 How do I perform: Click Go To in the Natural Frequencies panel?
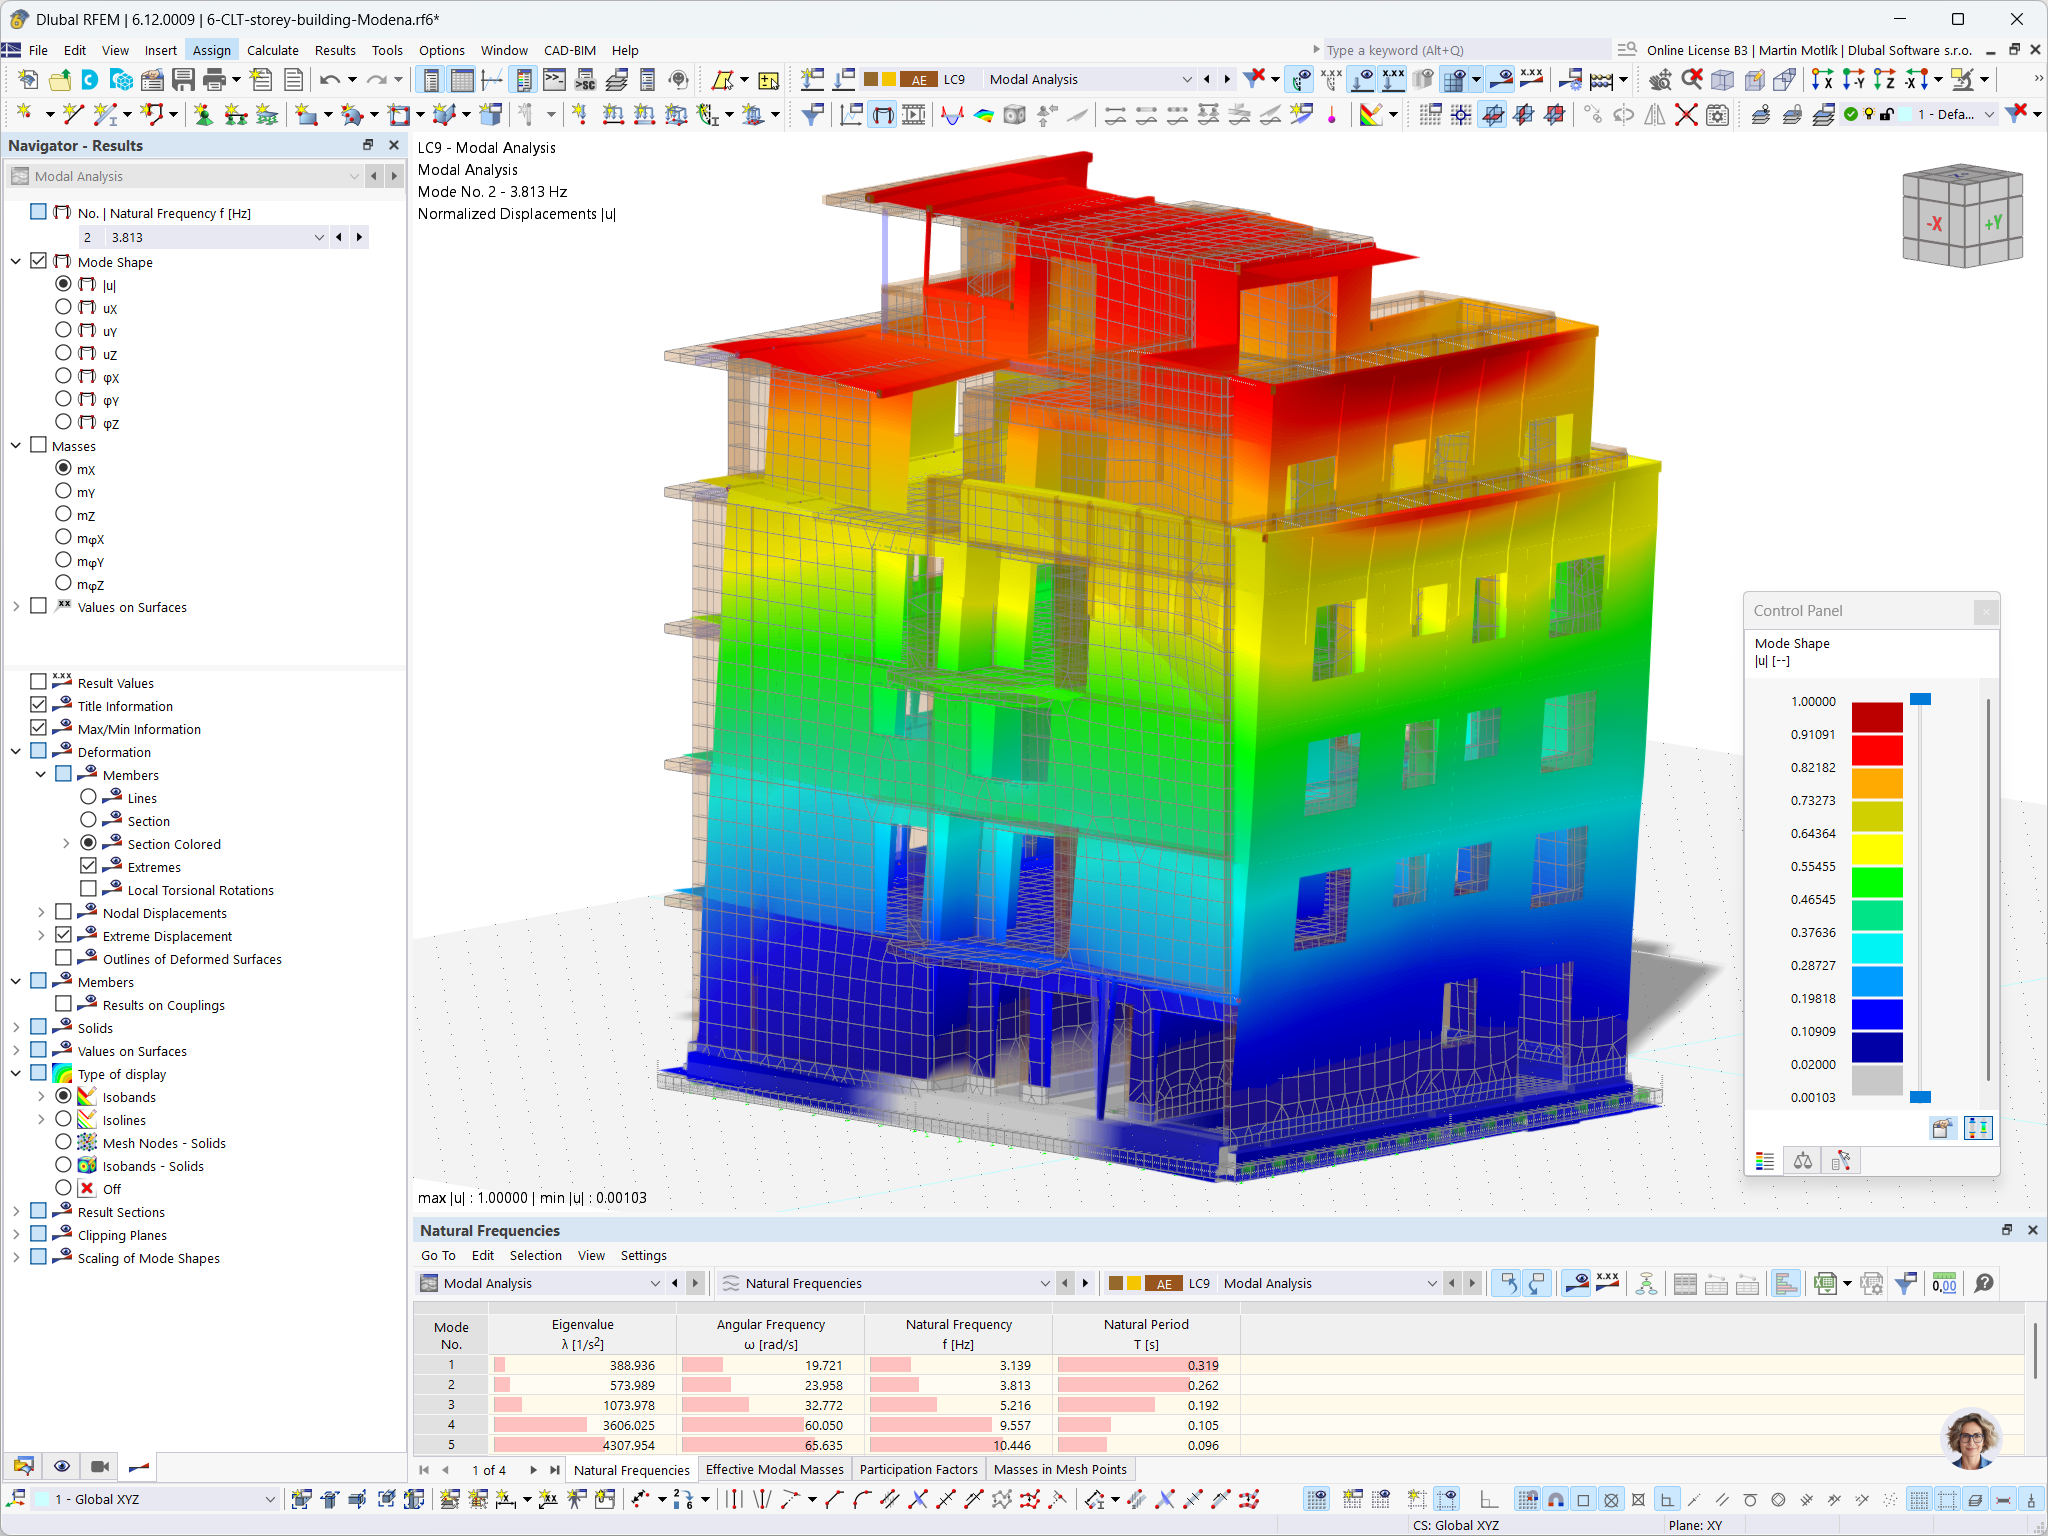click(438, 1255)
